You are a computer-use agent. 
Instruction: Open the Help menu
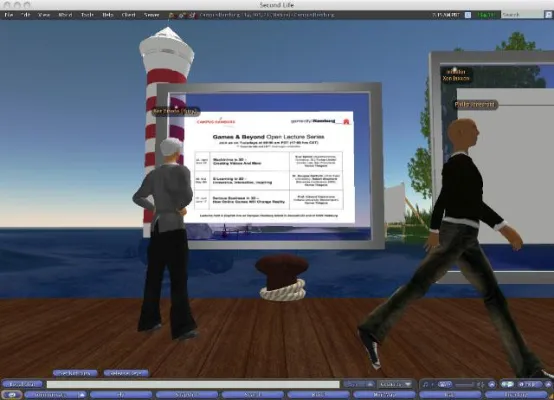pos(108,15)
